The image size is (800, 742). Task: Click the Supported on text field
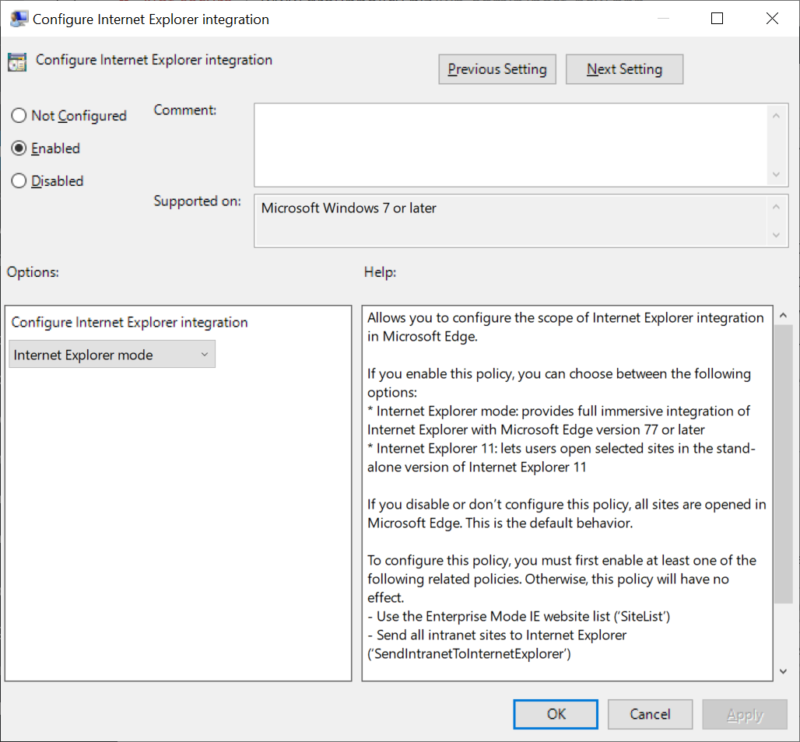click(510, 220)
